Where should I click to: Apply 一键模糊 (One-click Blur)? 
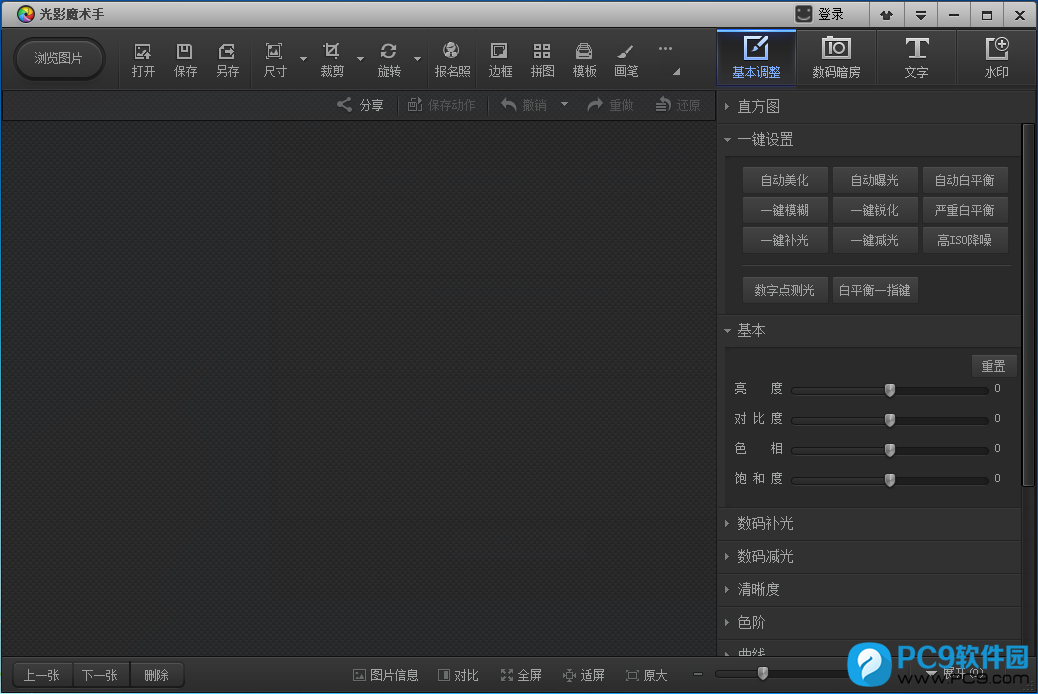pyautogui.click(x=784, y=210)
